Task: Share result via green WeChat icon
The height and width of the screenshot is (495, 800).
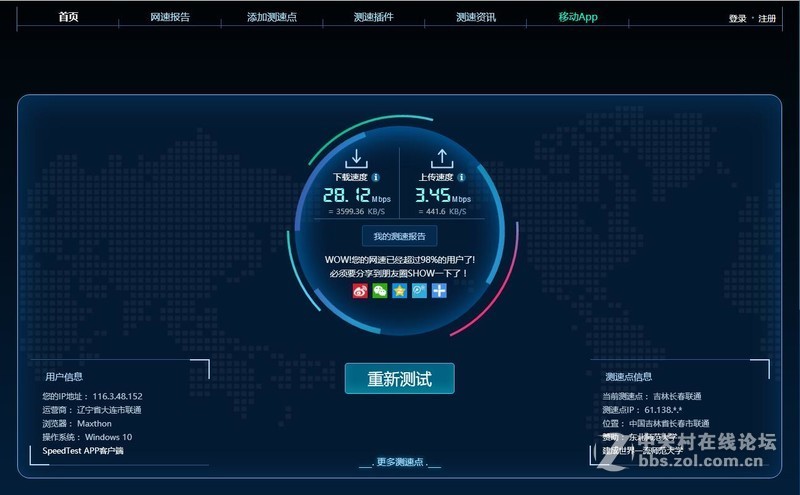Action: [x=380, y=291]
